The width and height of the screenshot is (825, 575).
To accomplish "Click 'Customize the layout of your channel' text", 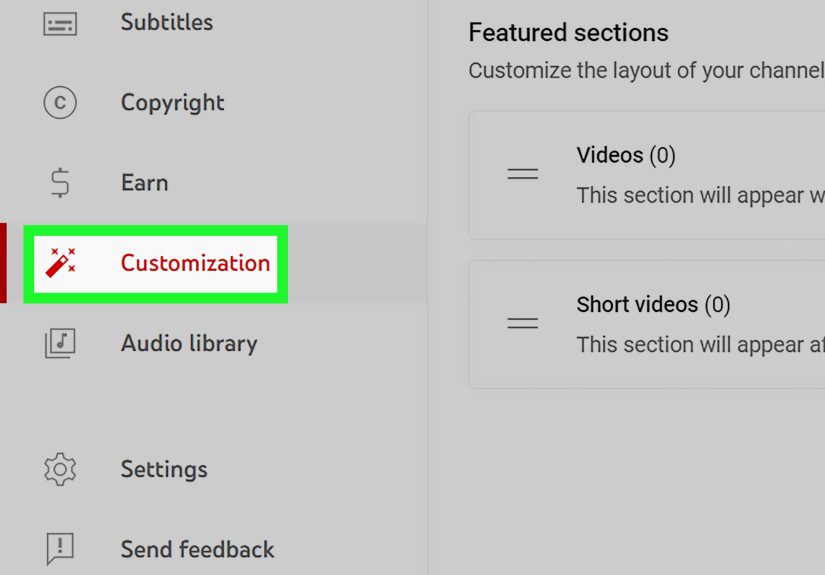I will coord(647,70).
